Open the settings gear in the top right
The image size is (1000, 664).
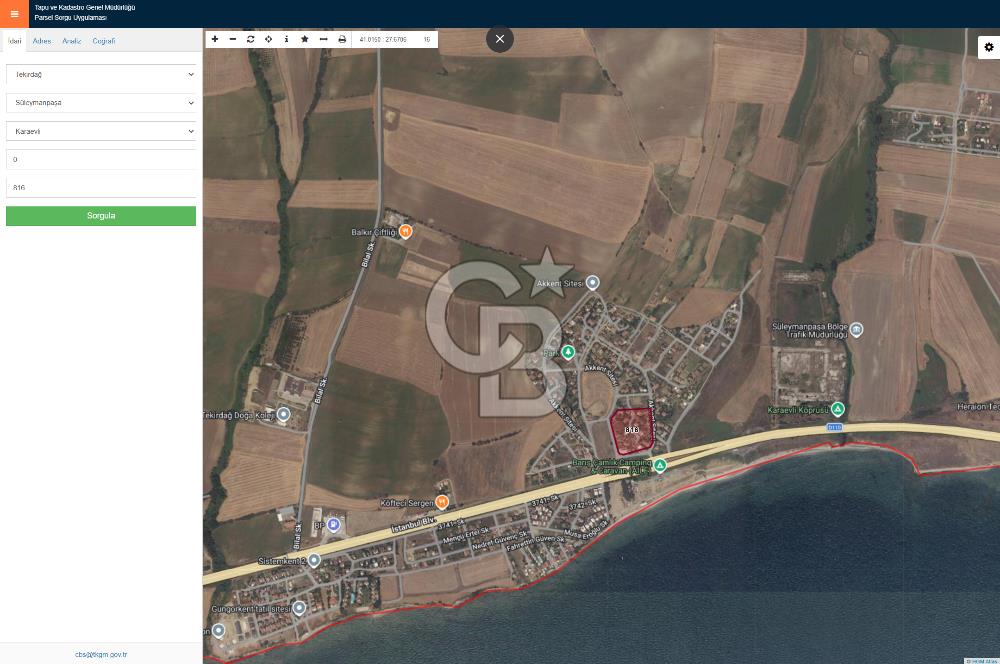click(x=989, y=47)
